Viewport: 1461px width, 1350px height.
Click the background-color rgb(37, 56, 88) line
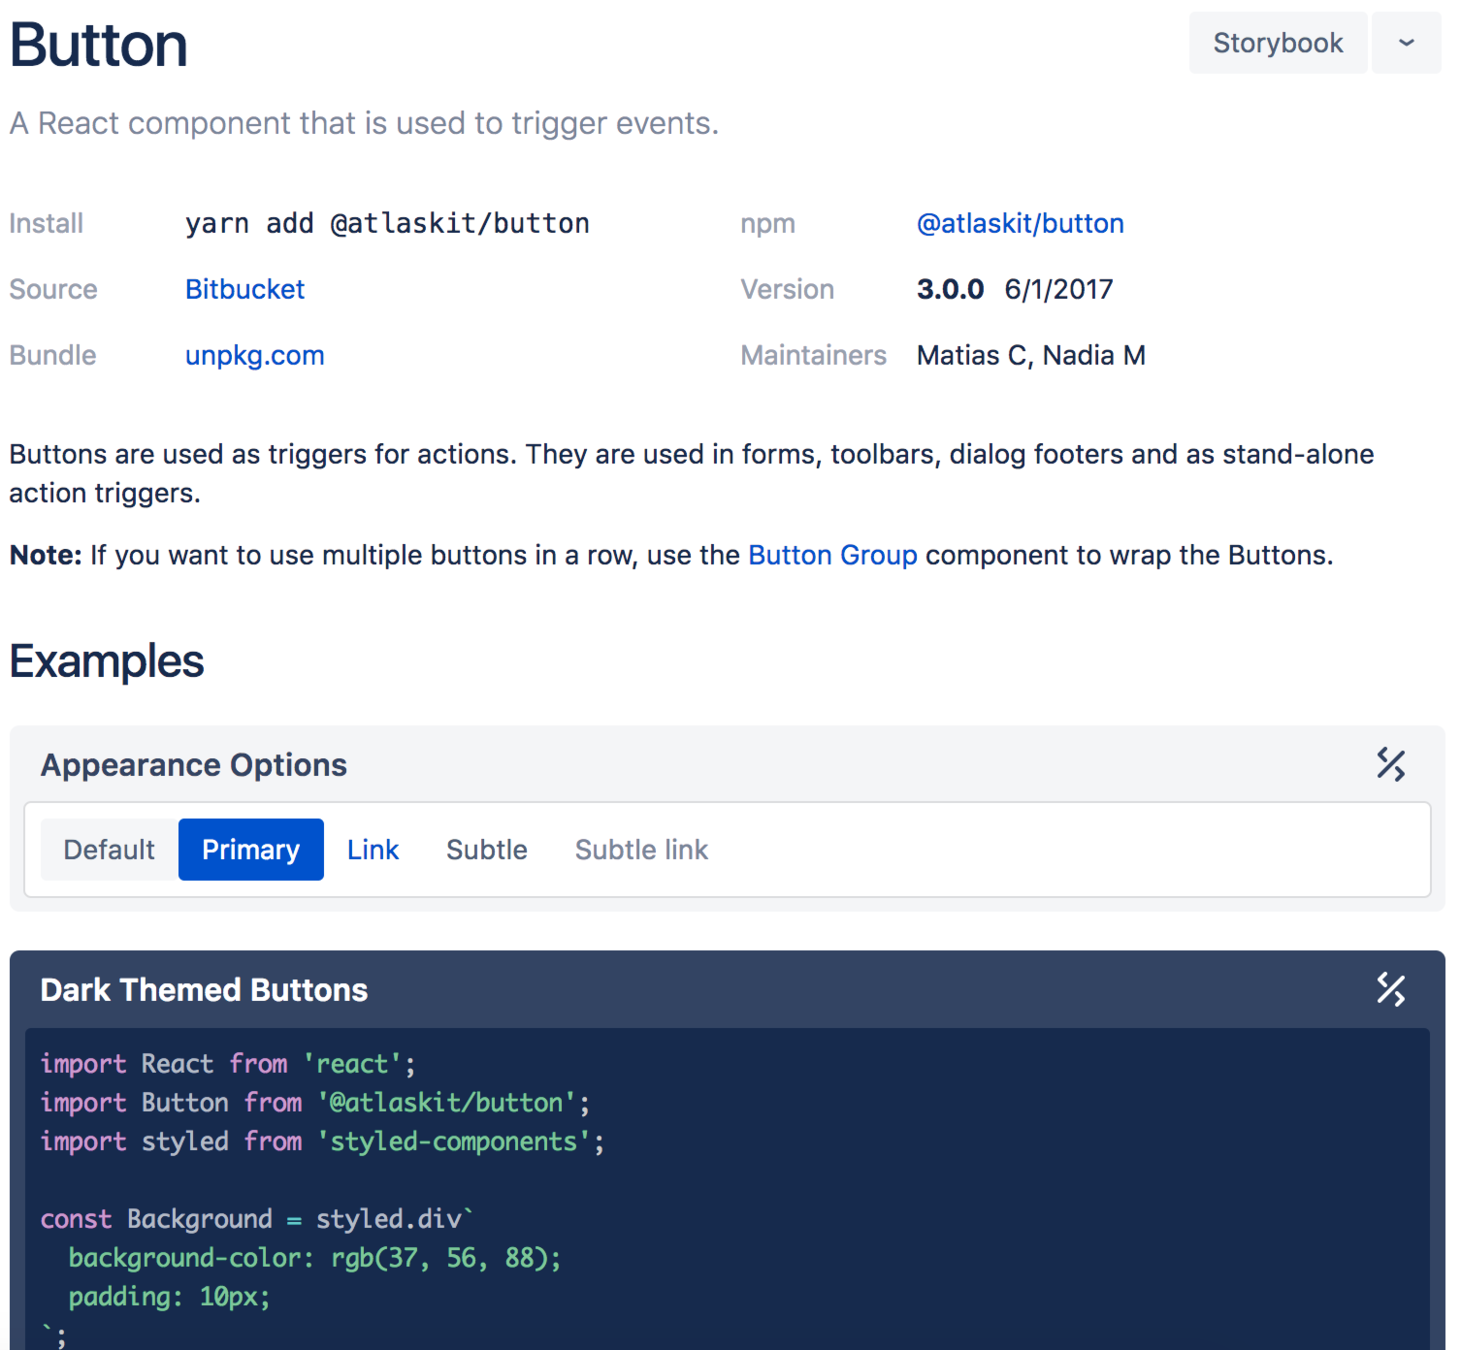315,1257
